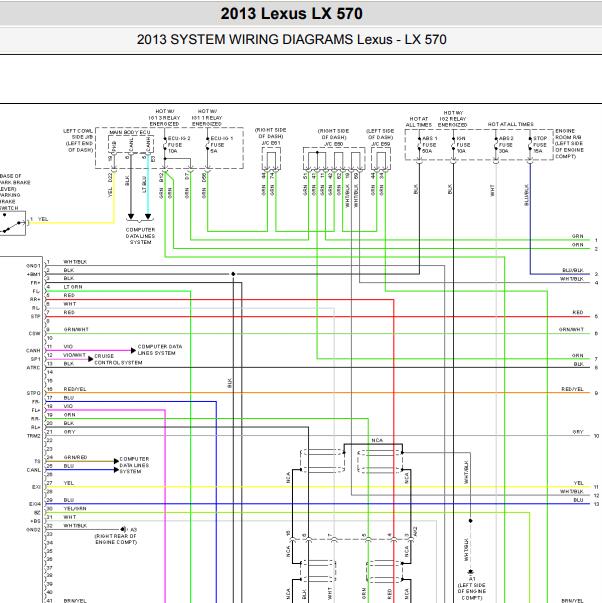Screen dimensions: 602x603
Task: Click the 'ECU-IG 2 FUSE 10A' fuse label
Action: click(178, 145)
